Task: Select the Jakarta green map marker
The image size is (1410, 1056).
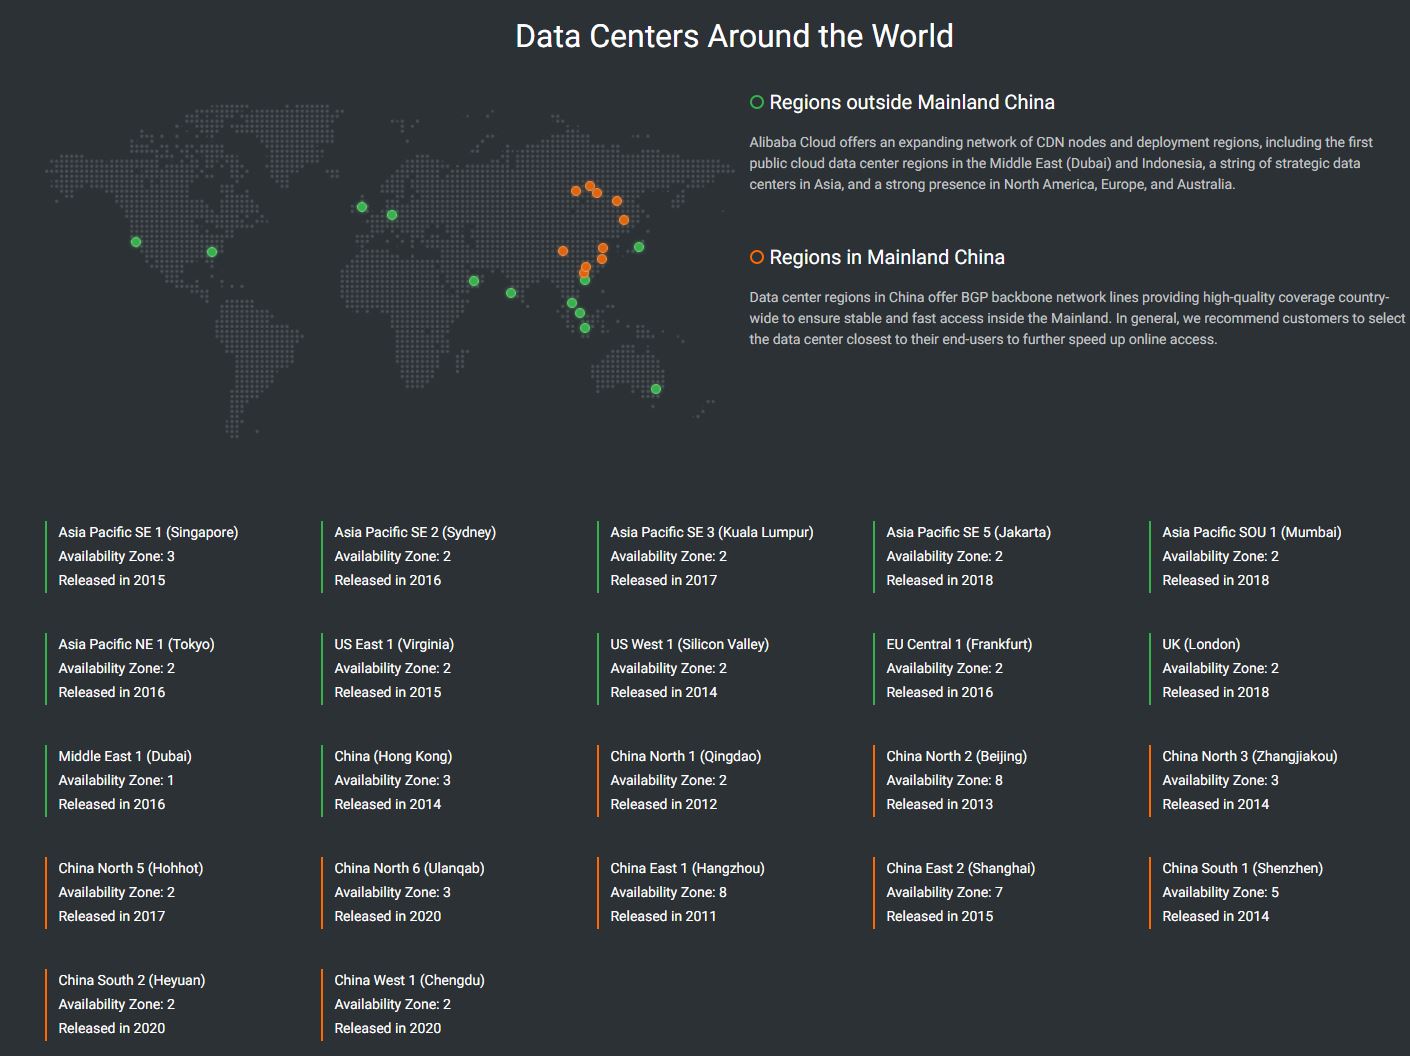Action: [585, 328]
